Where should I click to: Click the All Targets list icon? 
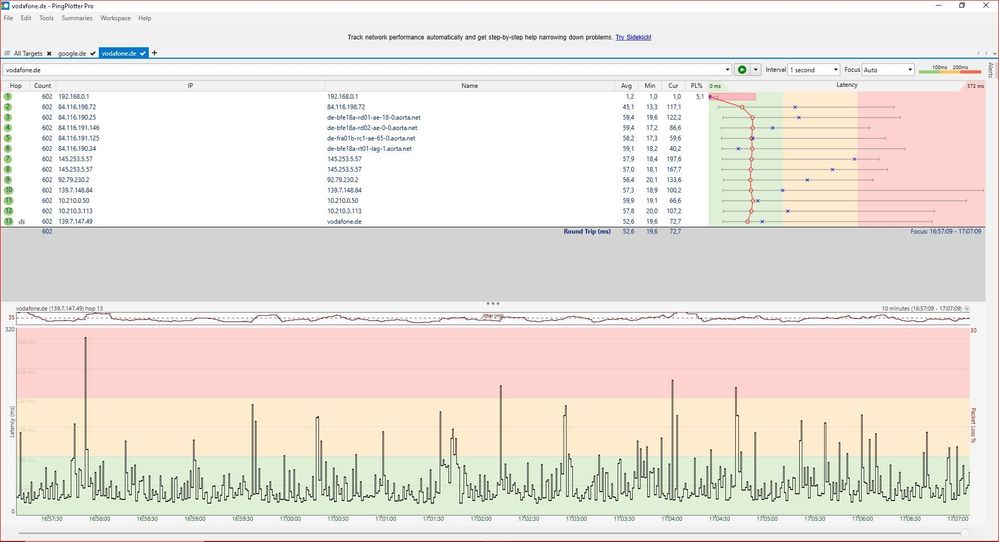click(x=7, y=53)
